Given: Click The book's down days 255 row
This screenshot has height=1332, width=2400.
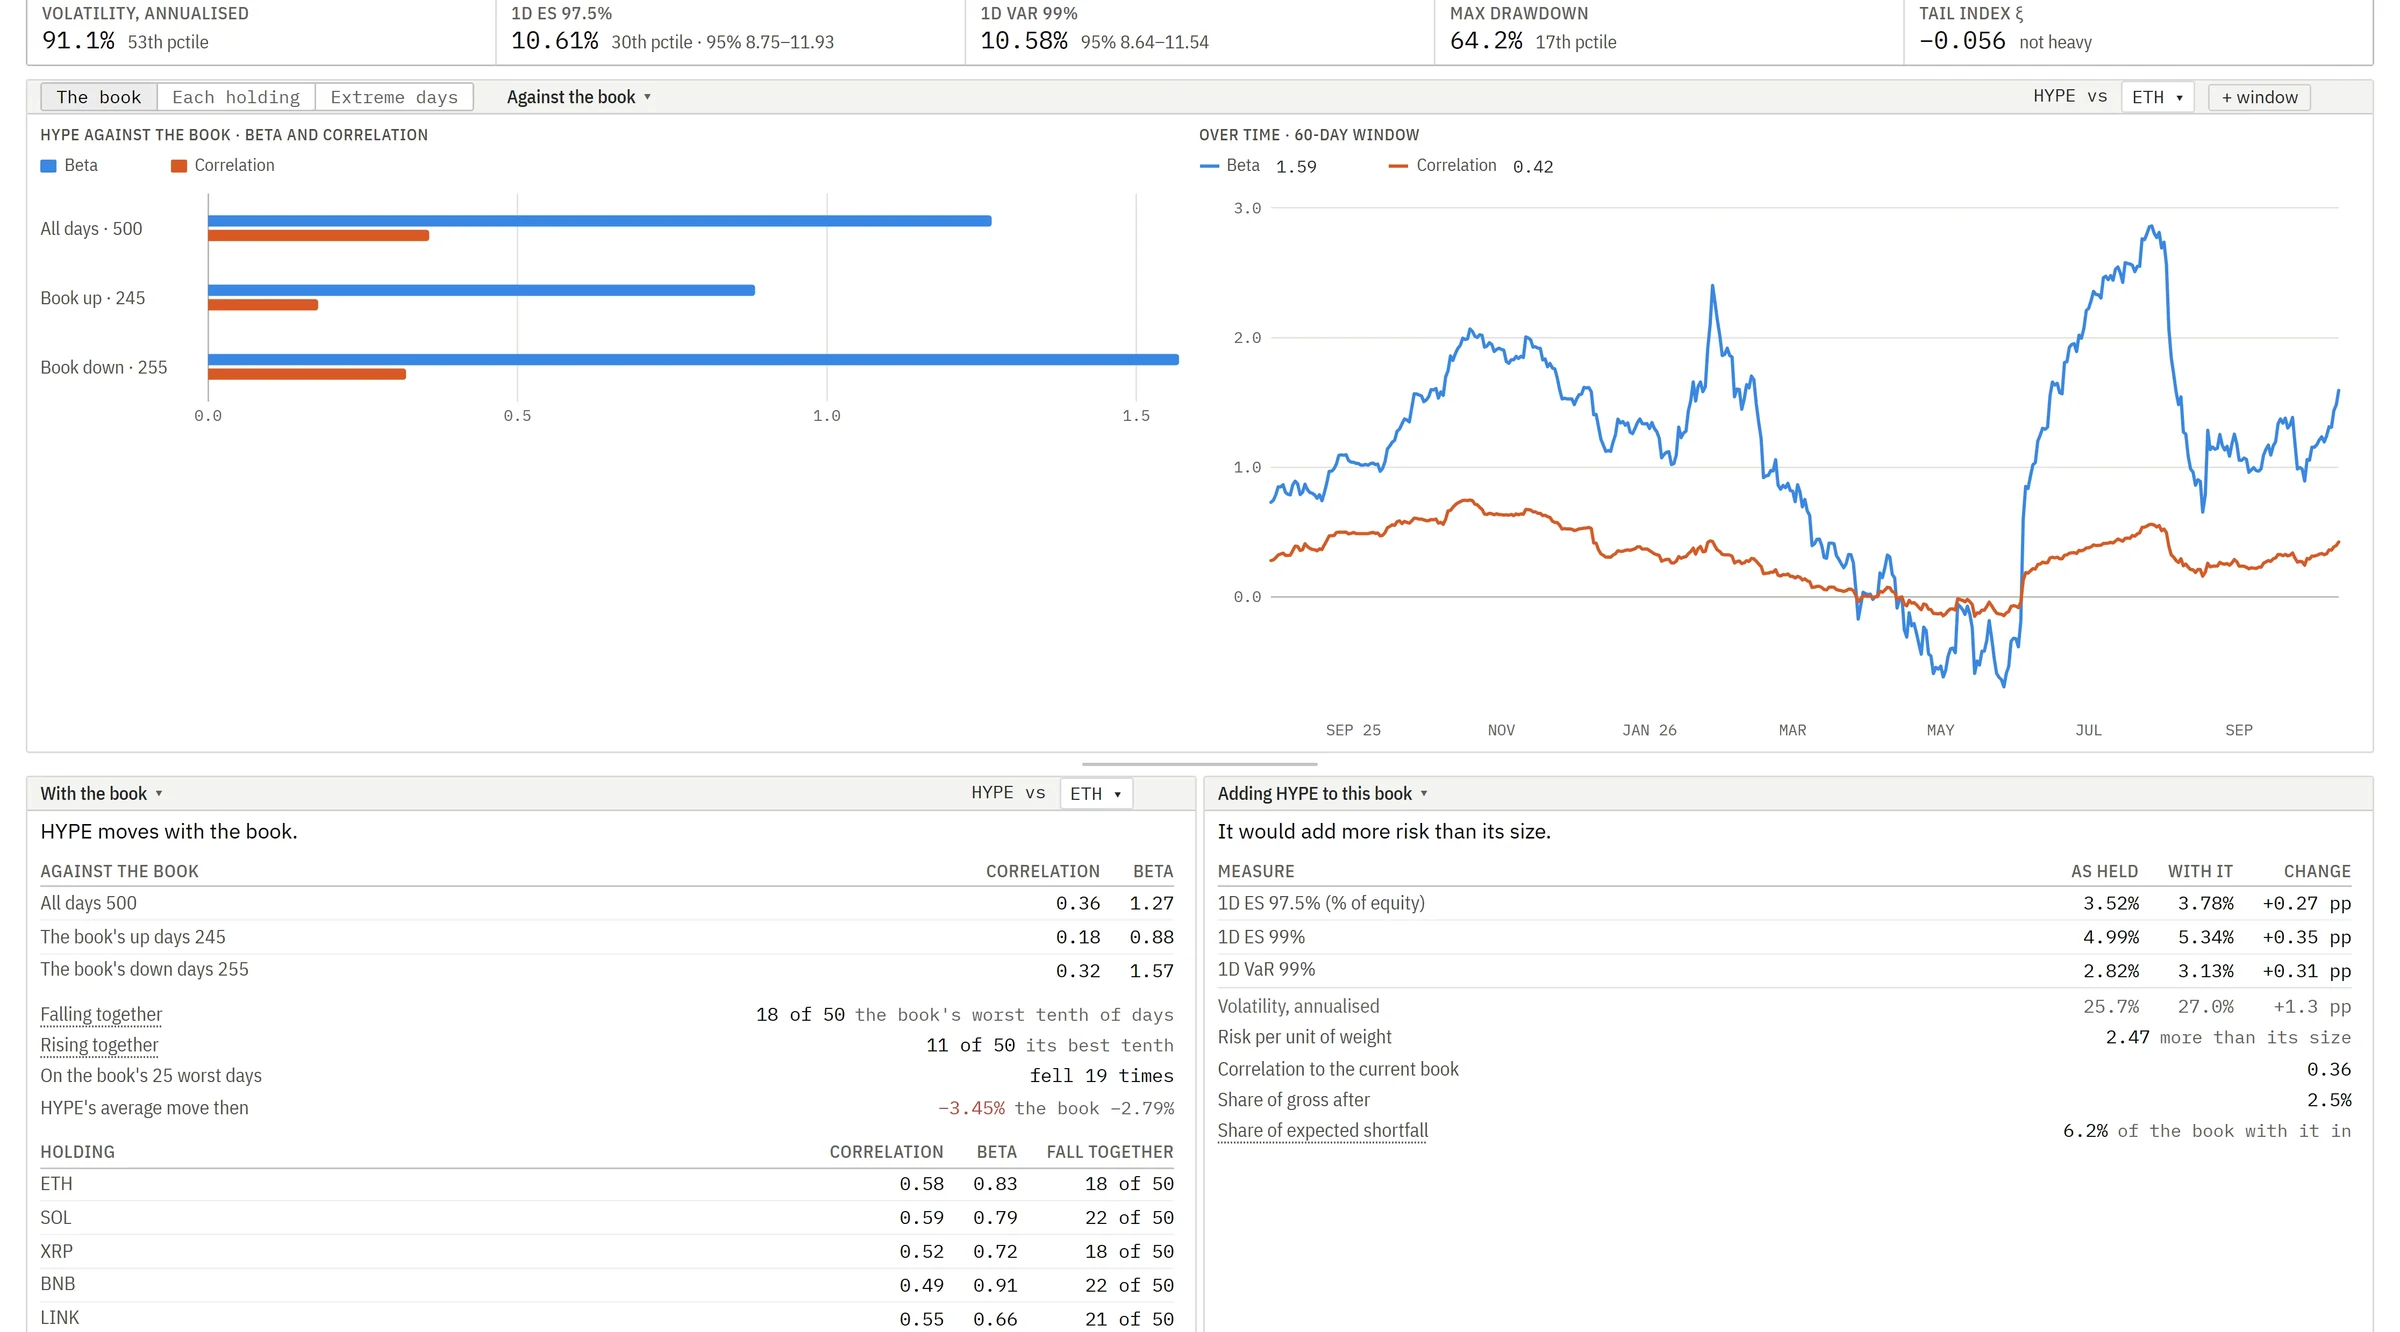Looking at the screenshot, I should [606, 970].
